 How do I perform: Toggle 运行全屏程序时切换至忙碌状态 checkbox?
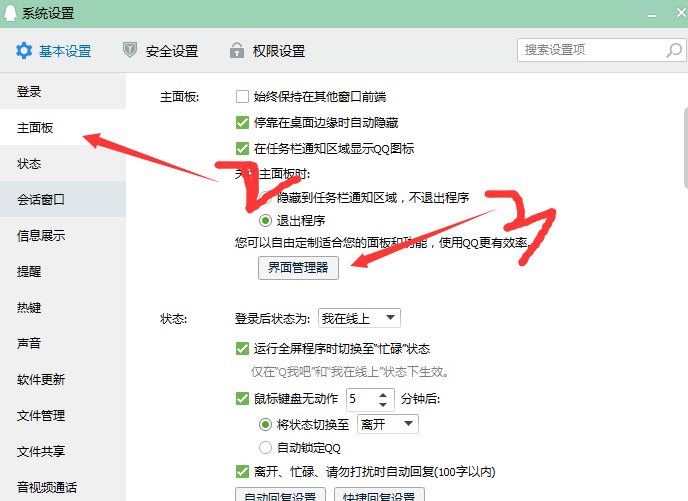242,349
